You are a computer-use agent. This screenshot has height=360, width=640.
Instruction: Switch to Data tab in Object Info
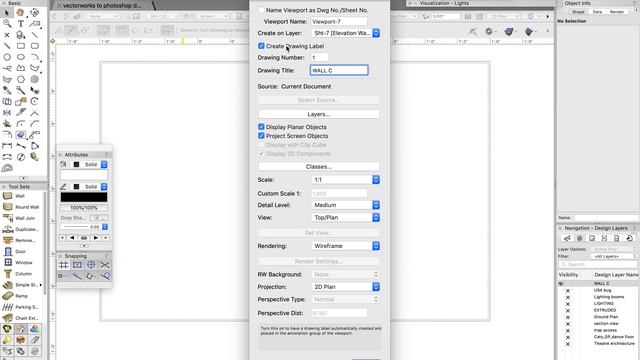click(598, 12)
